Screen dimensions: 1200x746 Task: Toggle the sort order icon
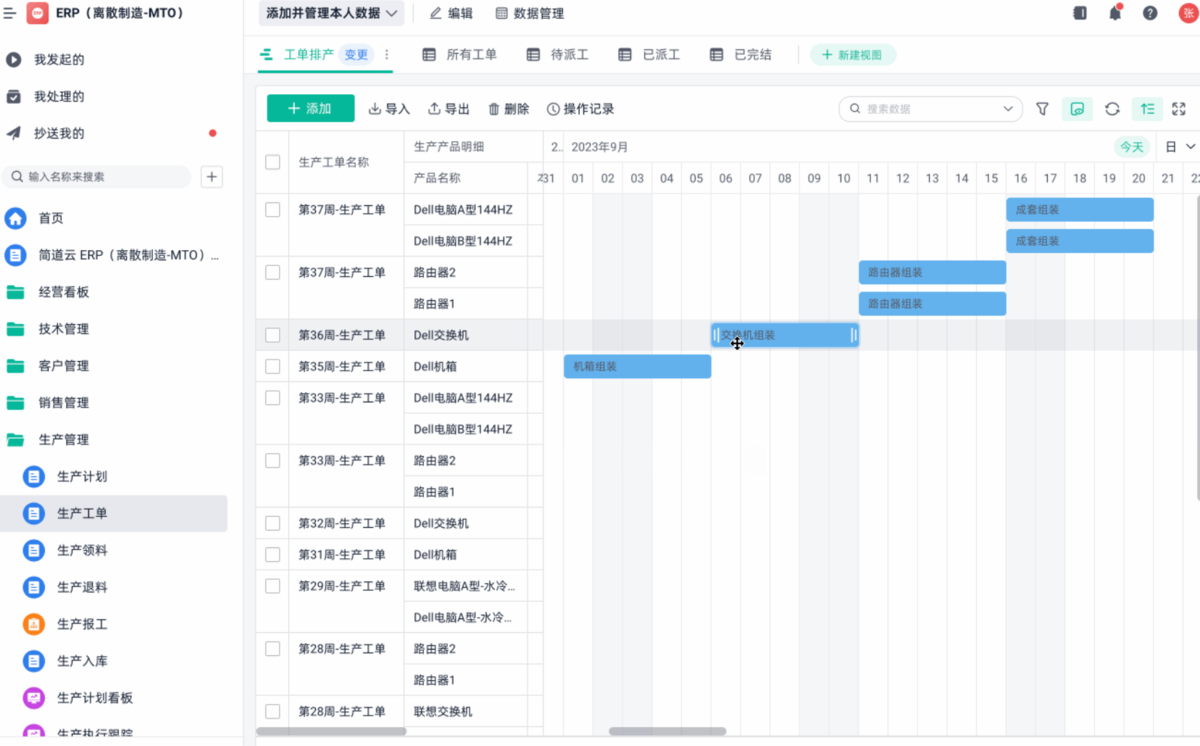pos(1146,109)
